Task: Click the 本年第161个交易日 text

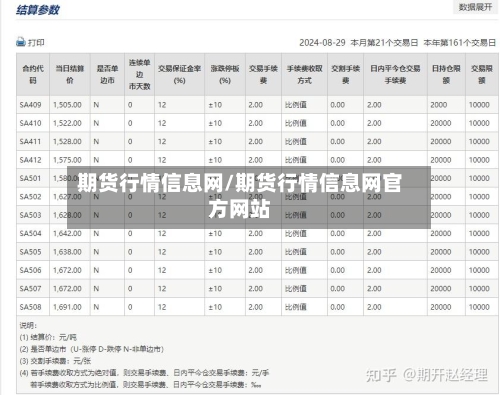Action: coord(460,43)
